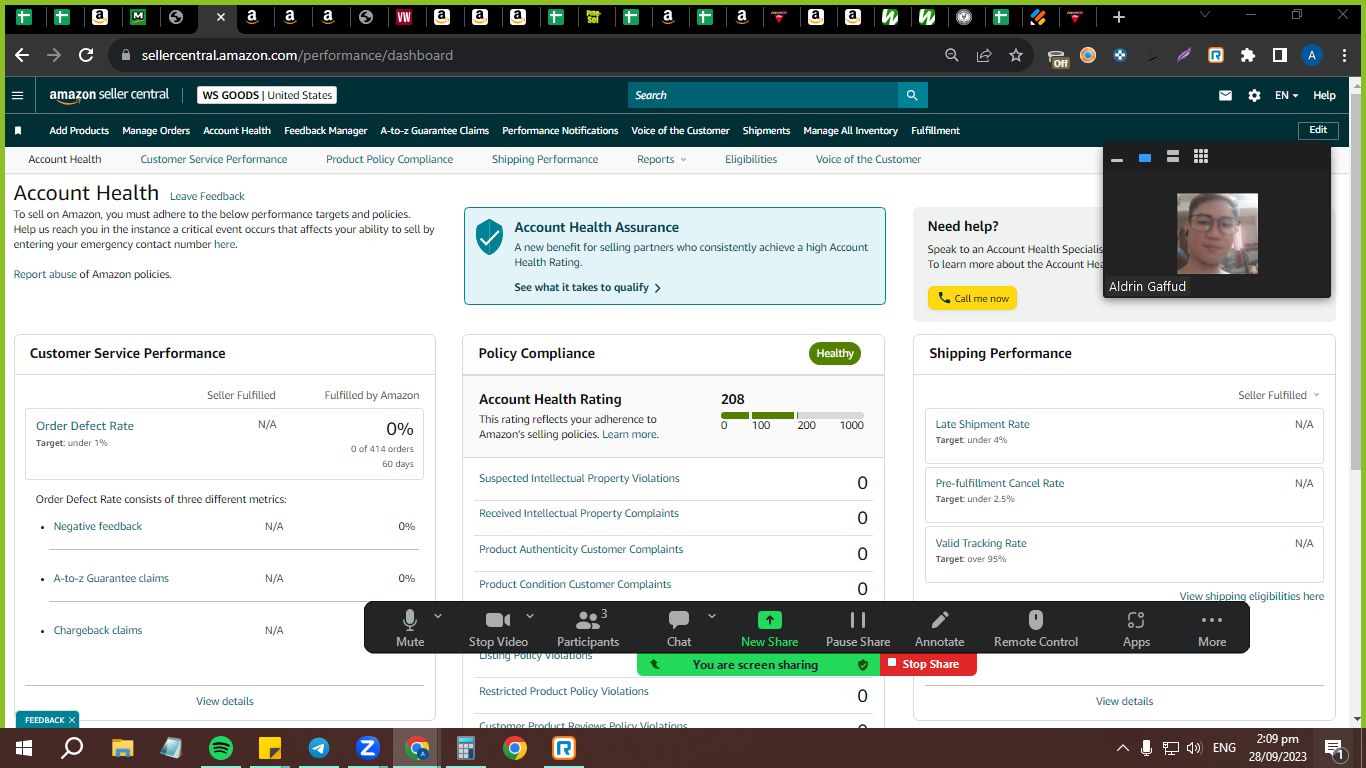1366x768 pixels.
Task: Expand the Stop Video options arrow
Action: click(530, 616)
